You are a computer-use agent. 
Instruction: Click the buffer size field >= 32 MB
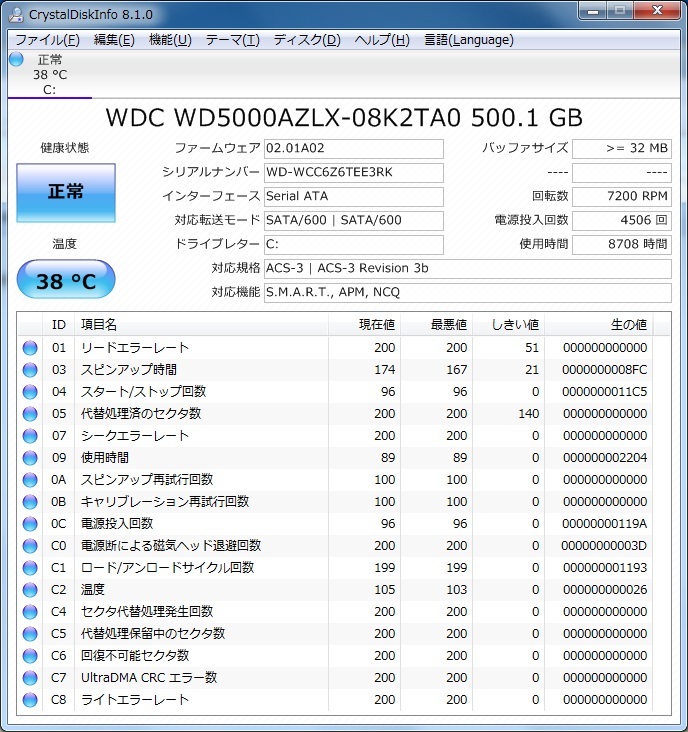click(x=622, y=149)
